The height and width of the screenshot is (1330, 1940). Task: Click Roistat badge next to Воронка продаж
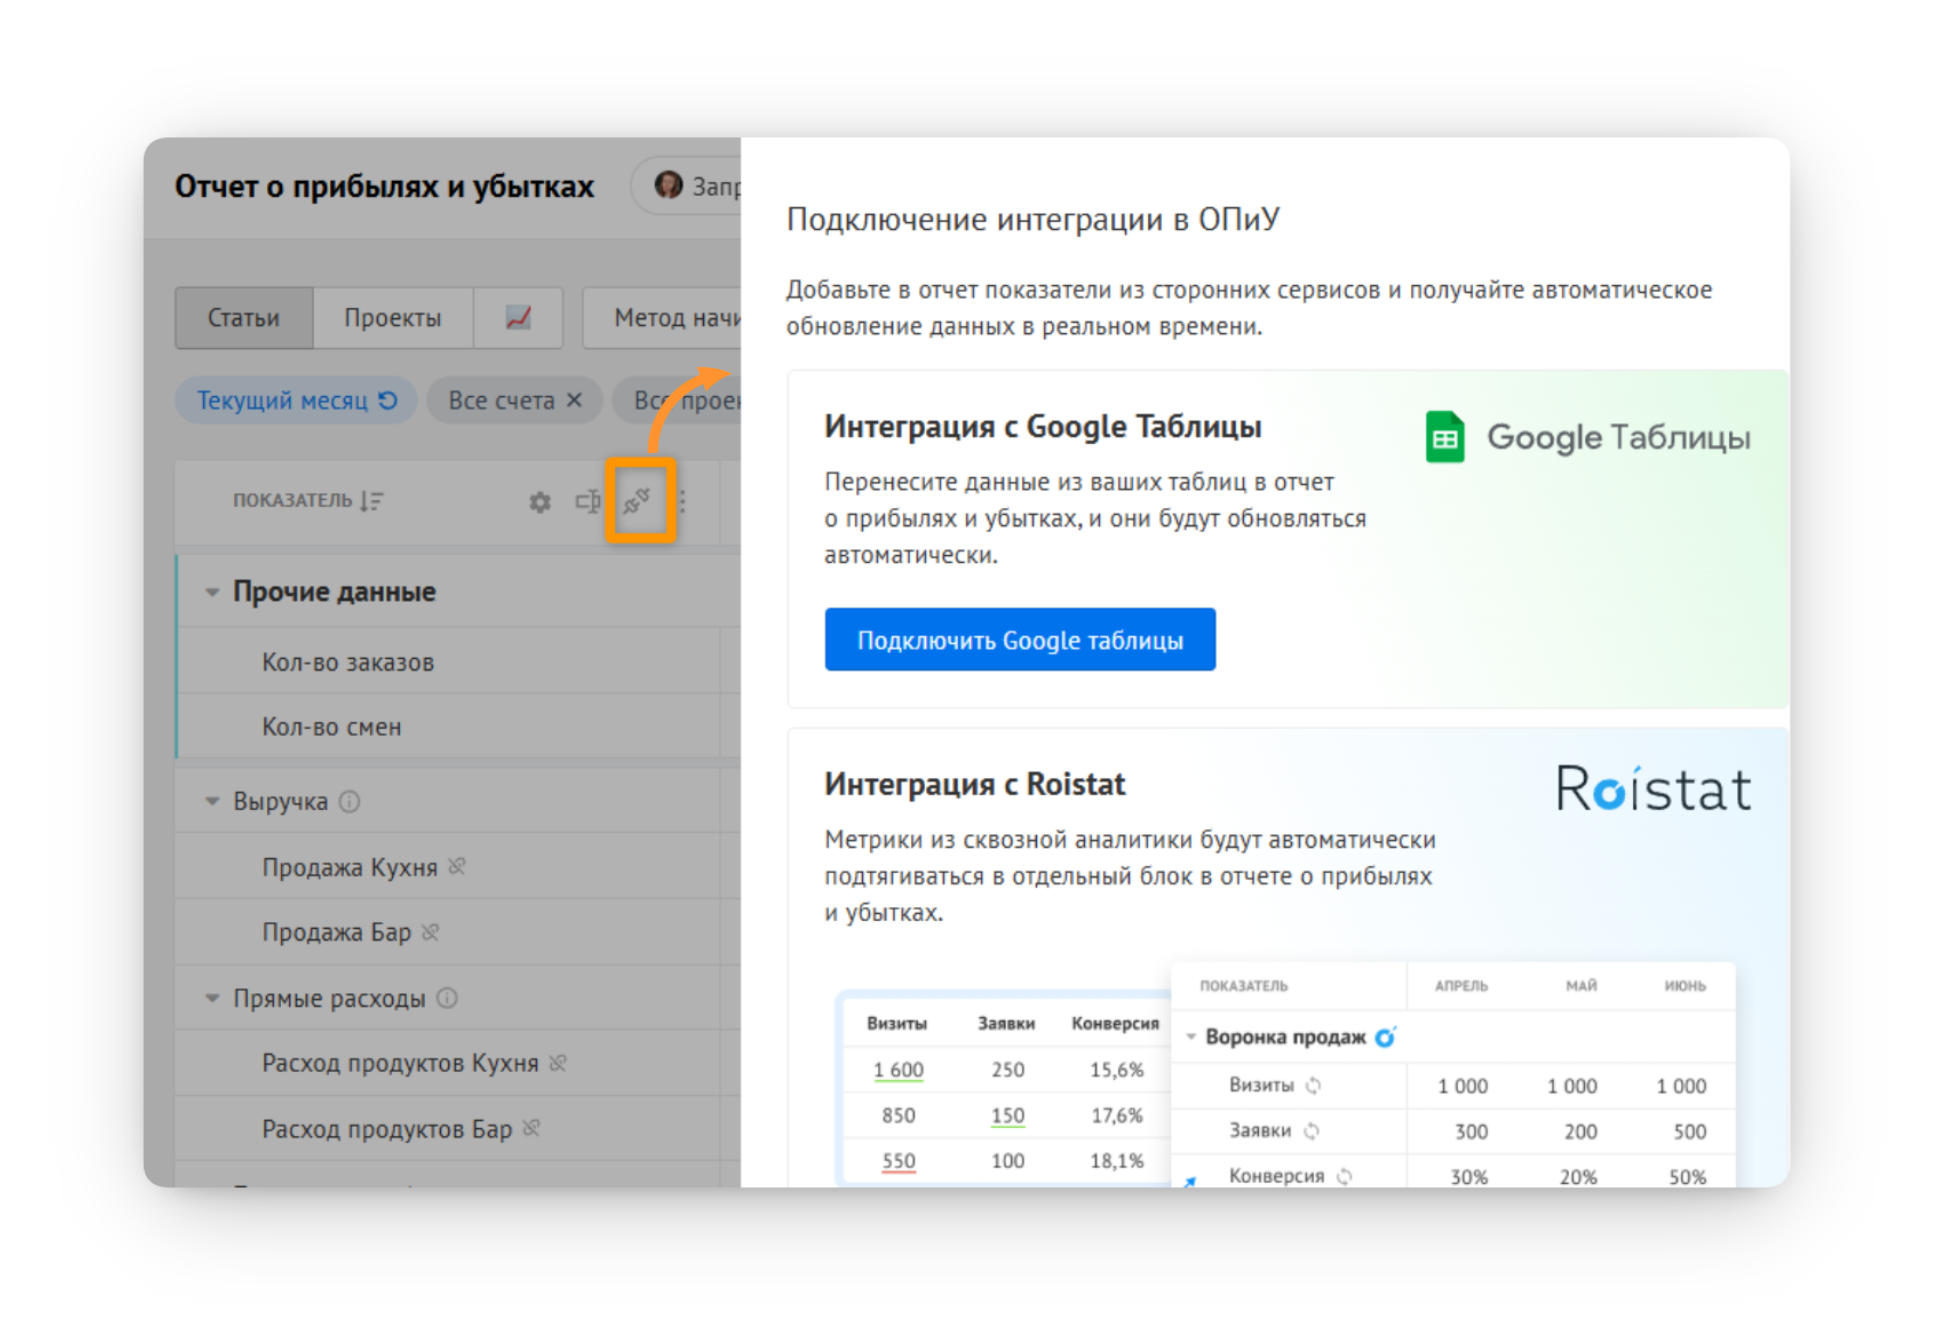(1385, 1037)
